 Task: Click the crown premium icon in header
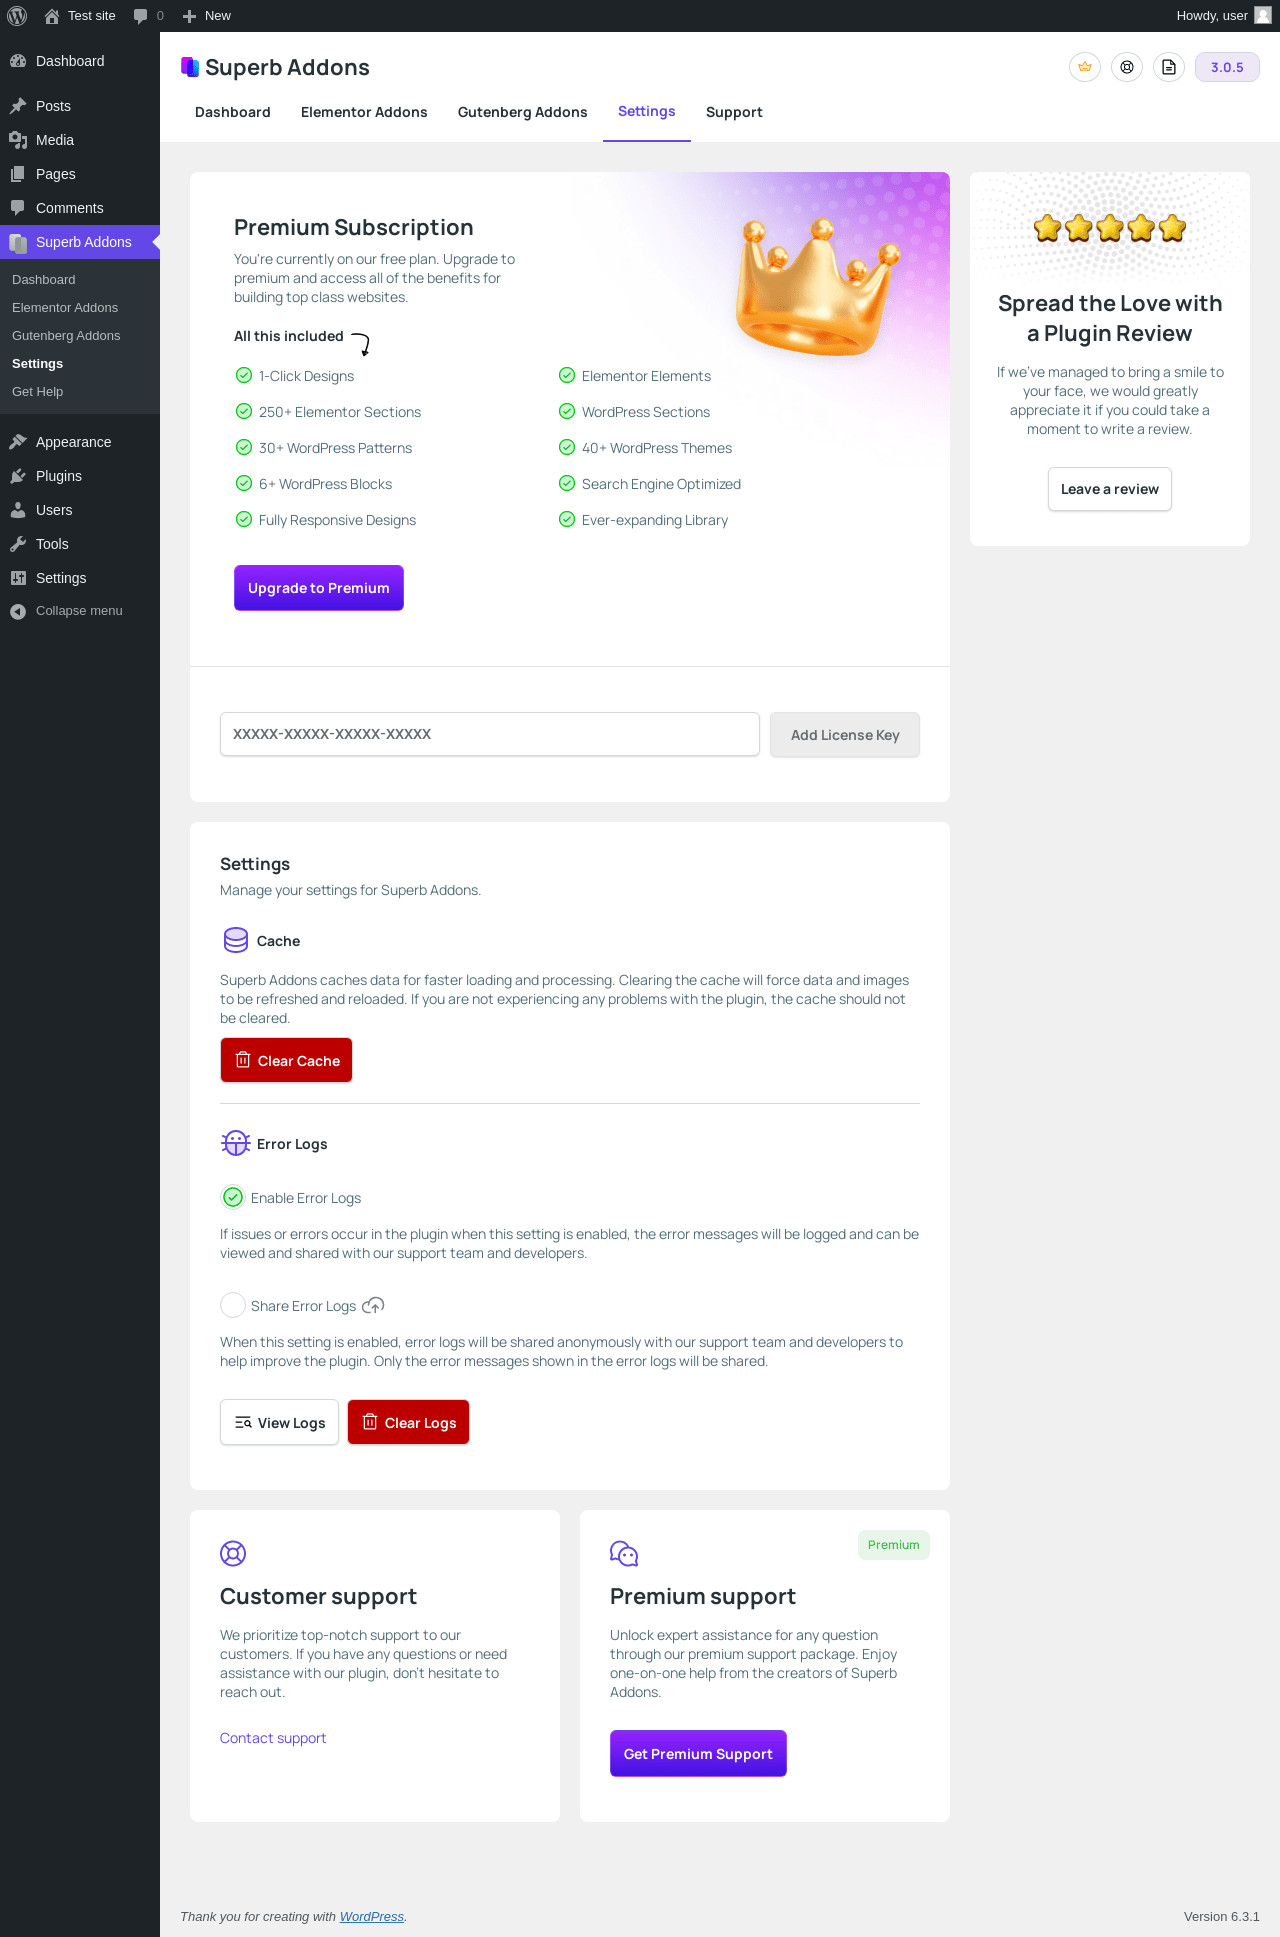[x=1085, y=67]
